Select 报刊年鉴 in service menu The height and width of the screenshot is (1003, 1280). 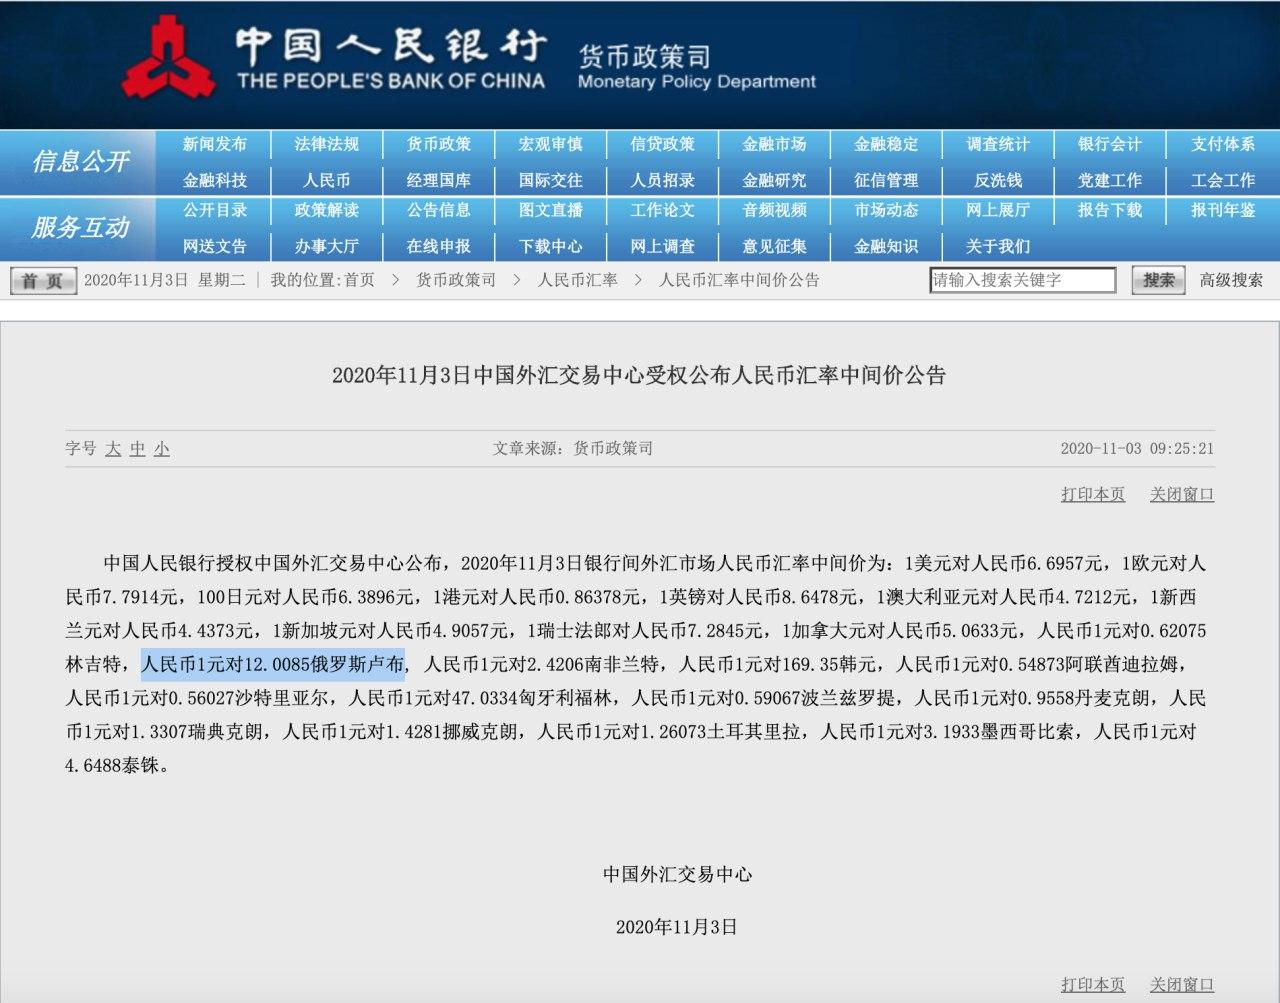point(1223,210)
